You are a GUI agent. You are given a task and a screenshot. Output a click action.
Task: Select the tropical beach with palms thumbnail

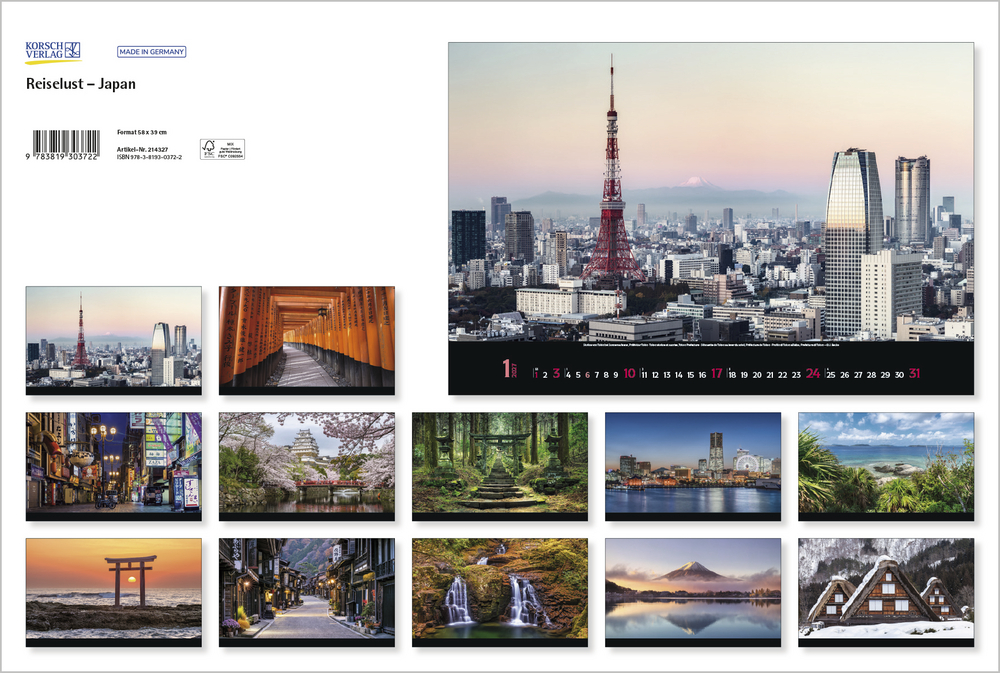coord(886,463)
